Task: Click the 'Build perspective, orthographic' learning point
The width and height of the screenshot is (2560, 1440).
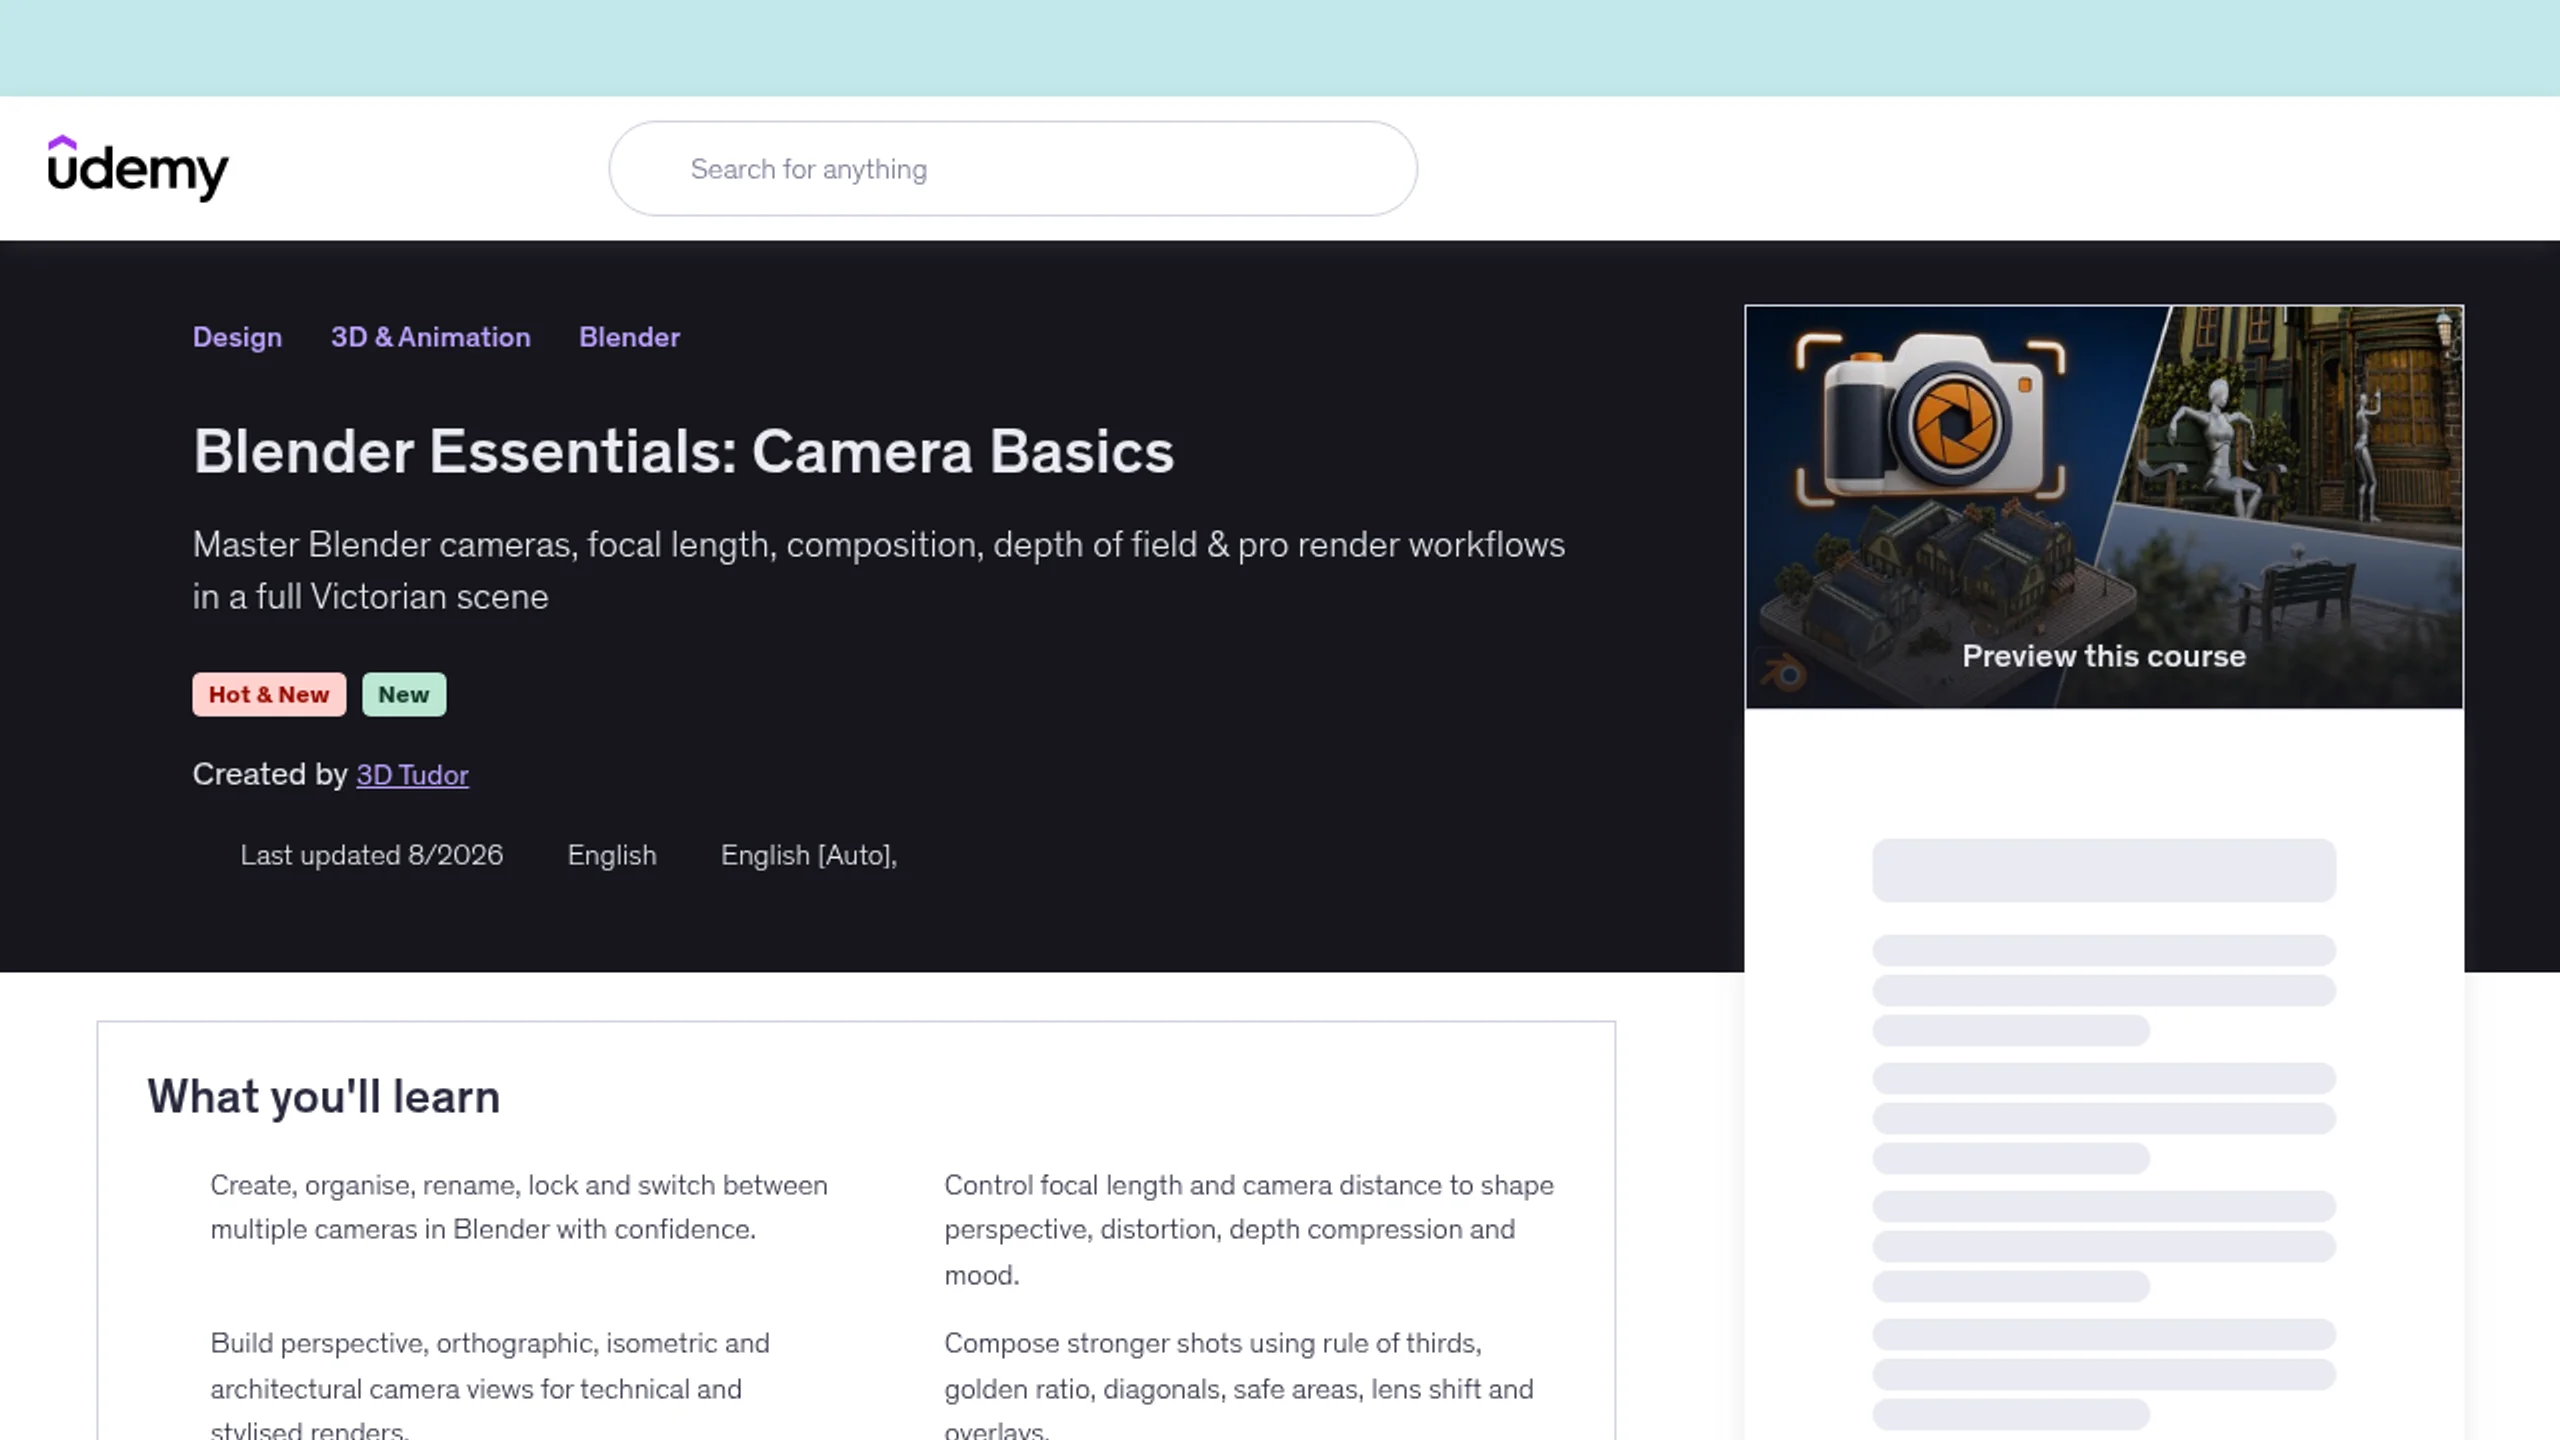Action: 490,1385
